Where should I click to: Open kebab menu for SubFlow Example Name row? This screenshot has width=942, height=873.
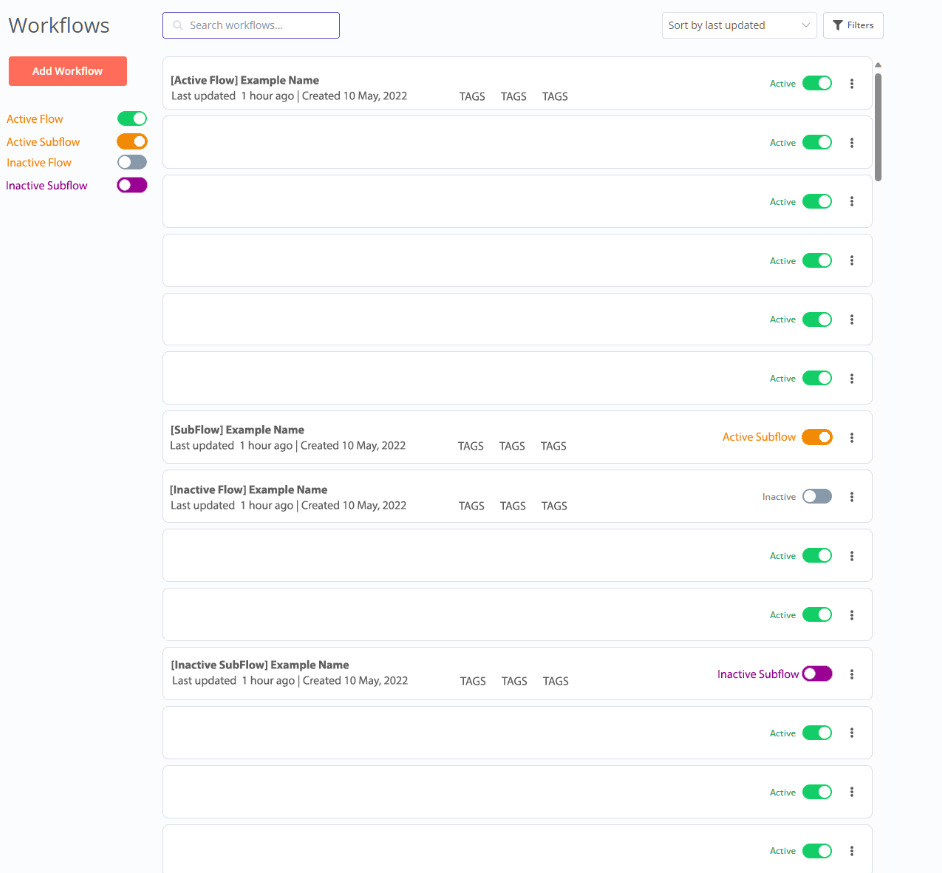tap(852, 438)
